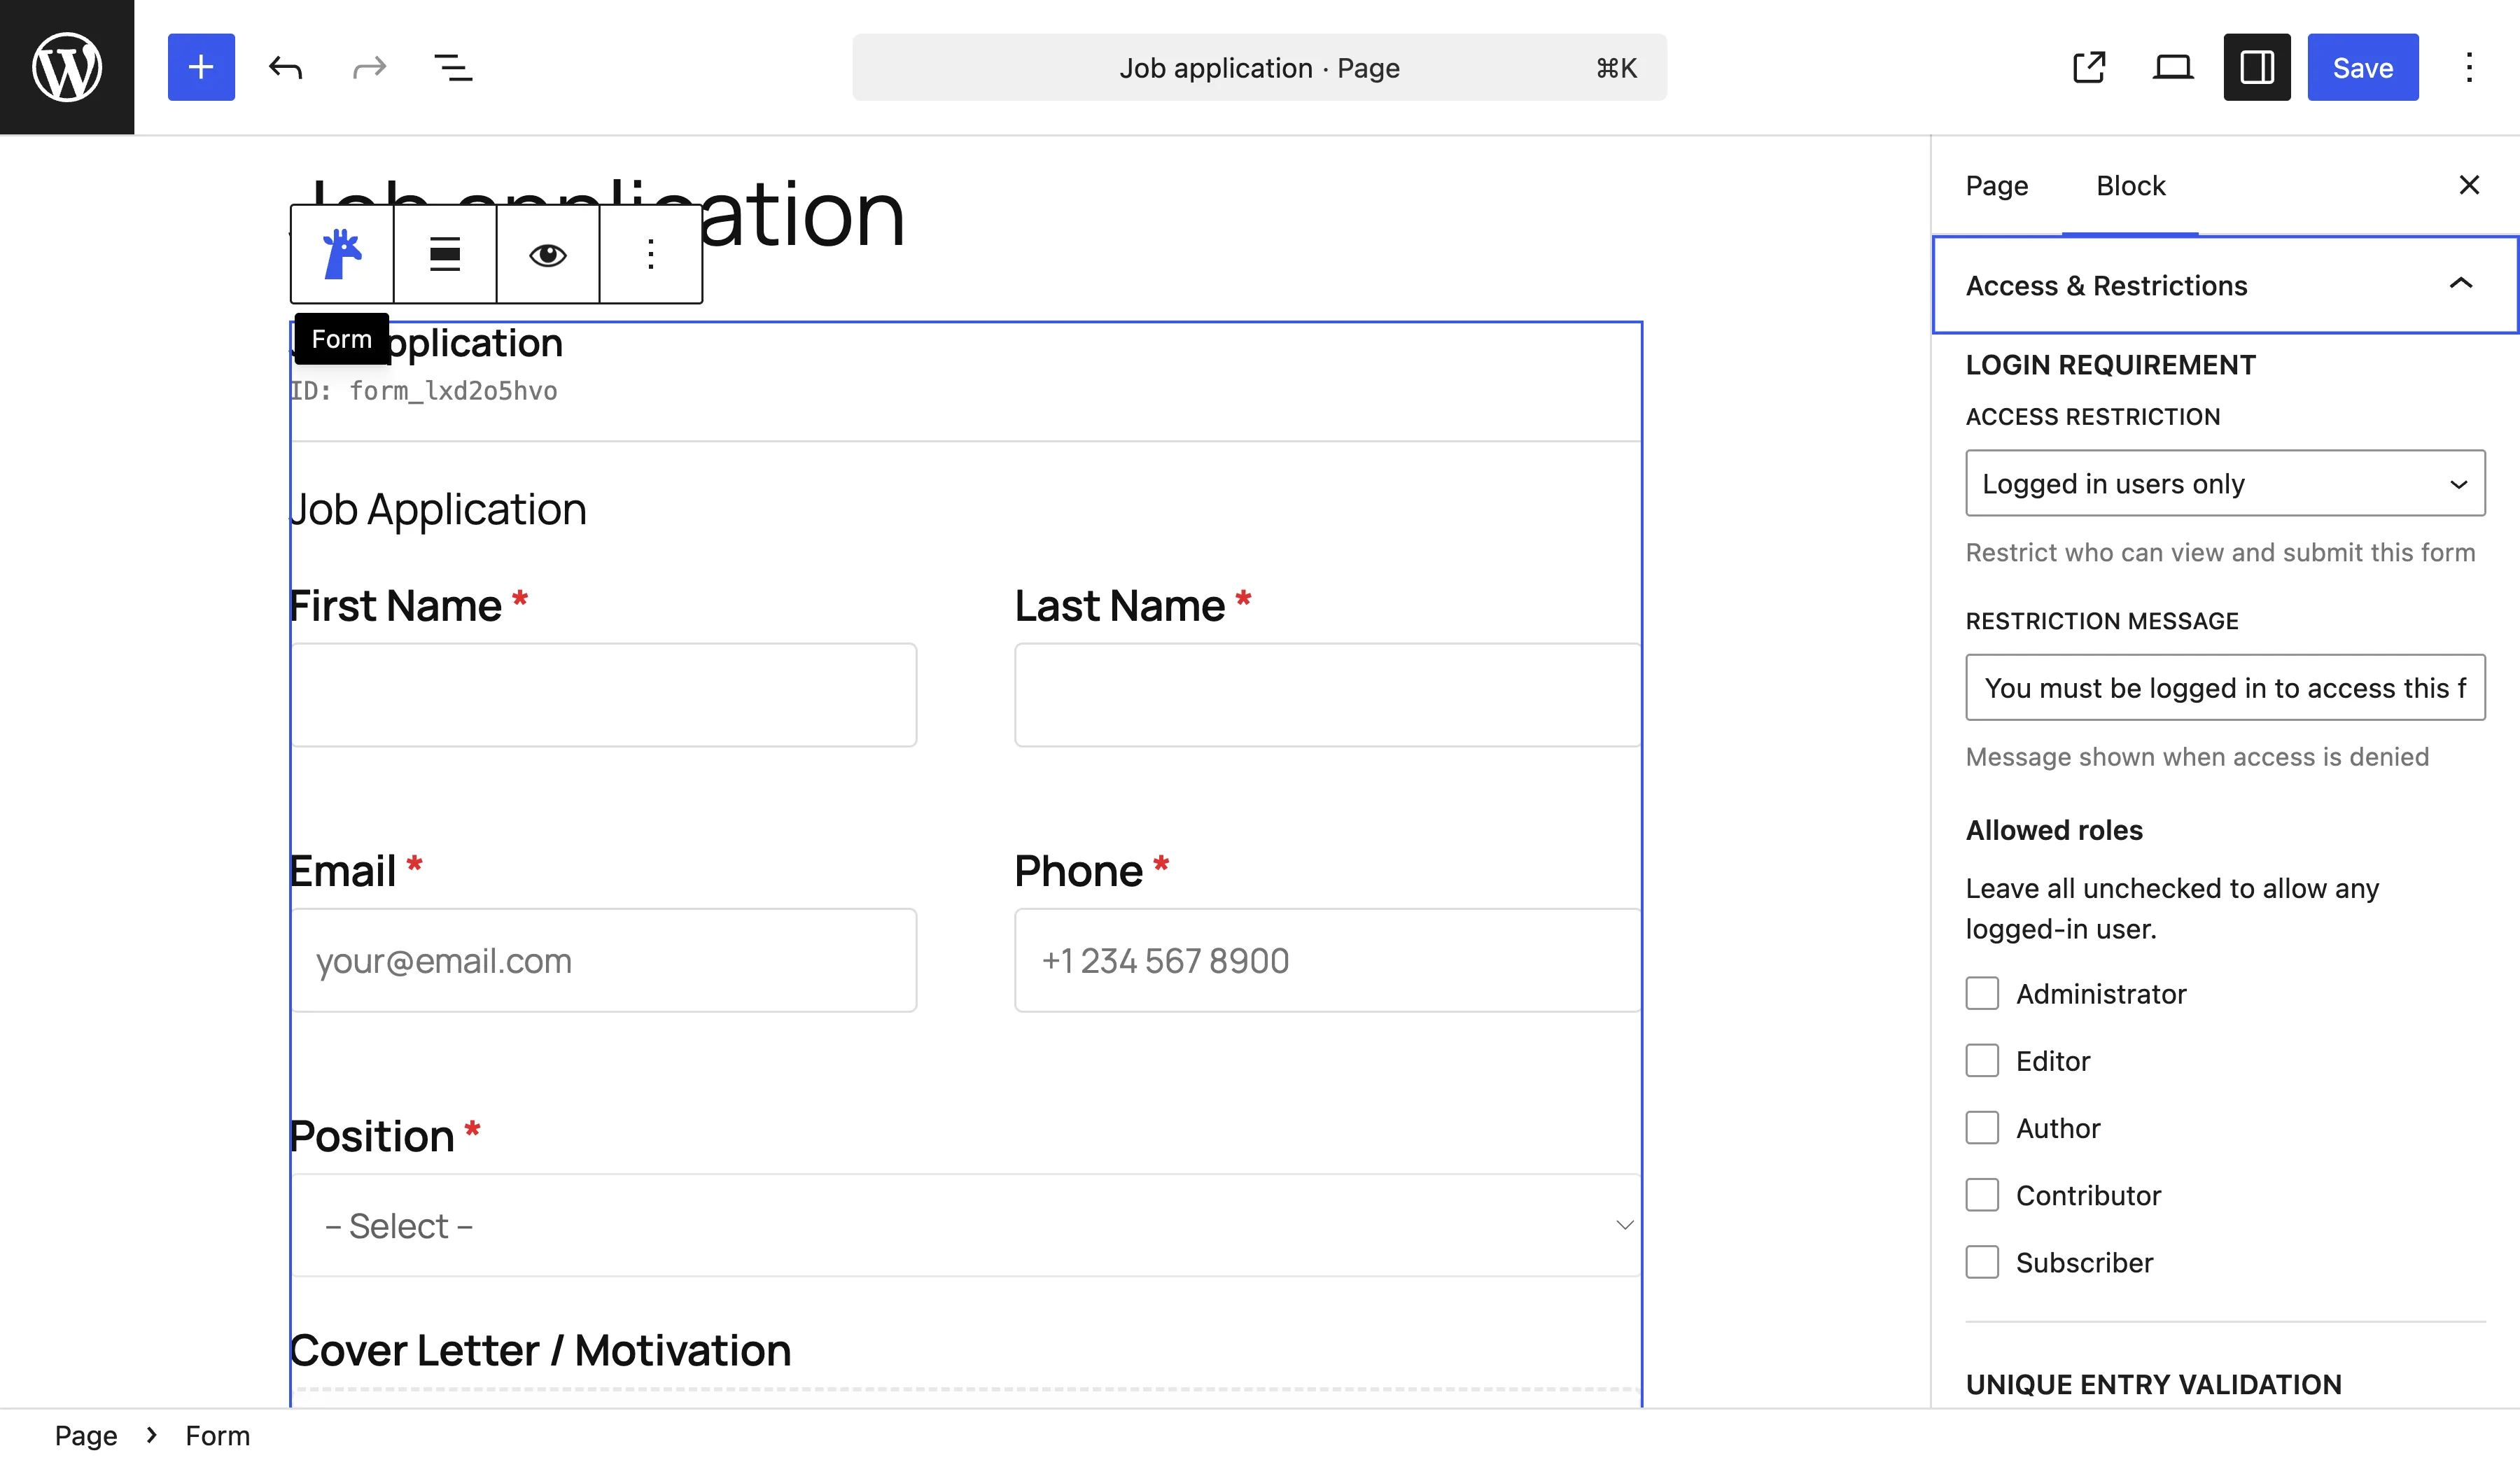Open the Document Overview list icon
2520x1460 pixels.
[x=452, y=67]
